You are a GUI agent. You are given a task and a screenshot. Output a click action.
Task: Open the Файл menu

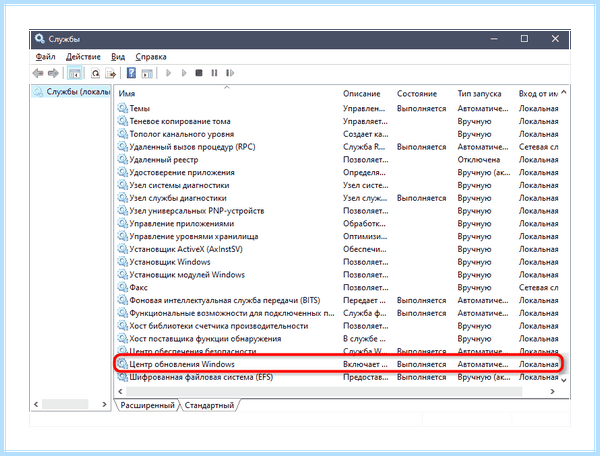tap(45, 57)
